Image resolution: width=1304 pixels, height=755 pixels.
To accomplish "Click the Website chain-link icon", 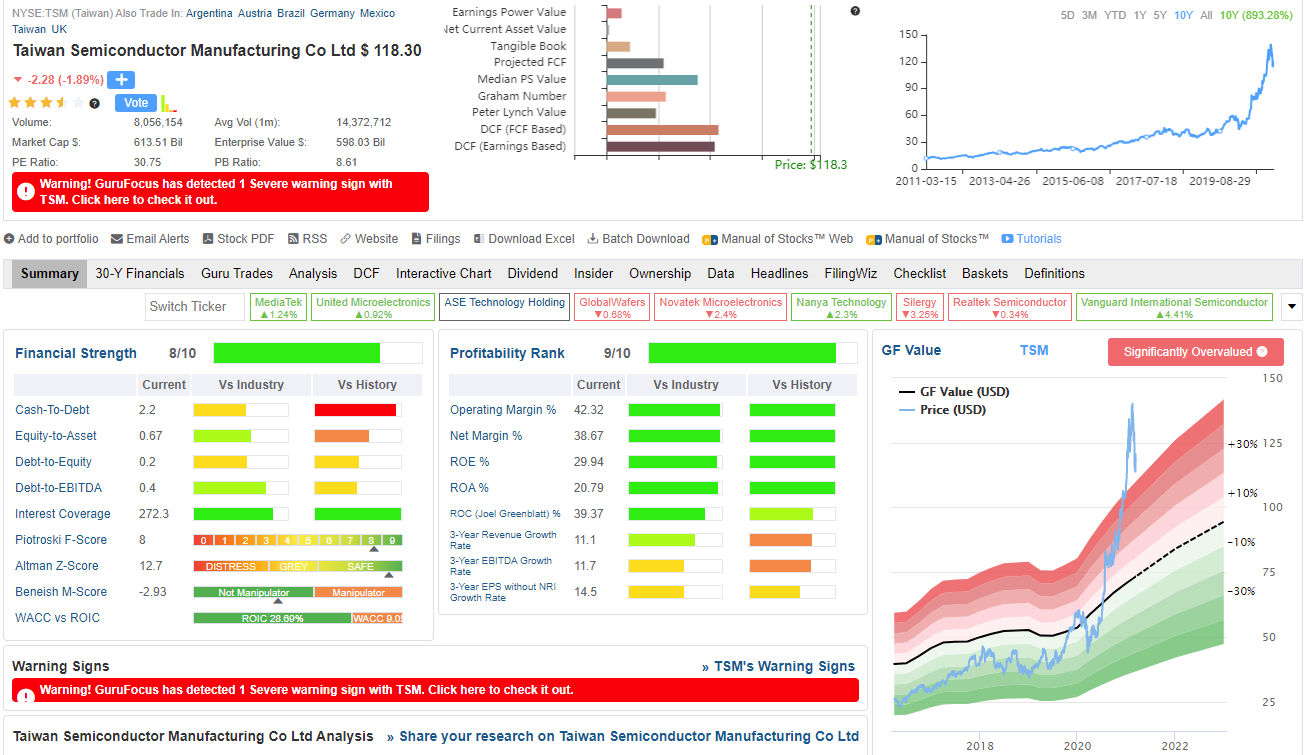I will coord(345,239).
